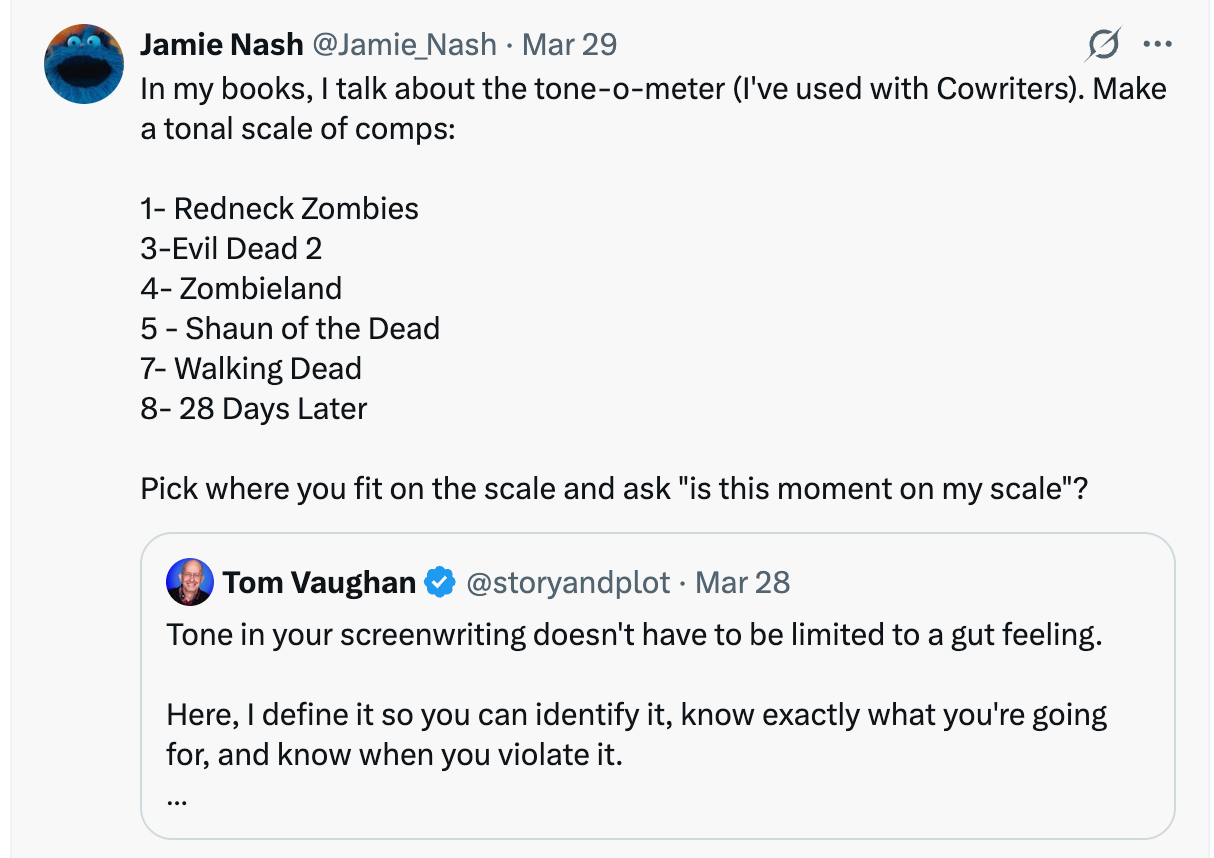Click Tom Vaughan's small profile photo
Image resolution: width=1214 pixels, height=858 pixels.
[190, 582]
